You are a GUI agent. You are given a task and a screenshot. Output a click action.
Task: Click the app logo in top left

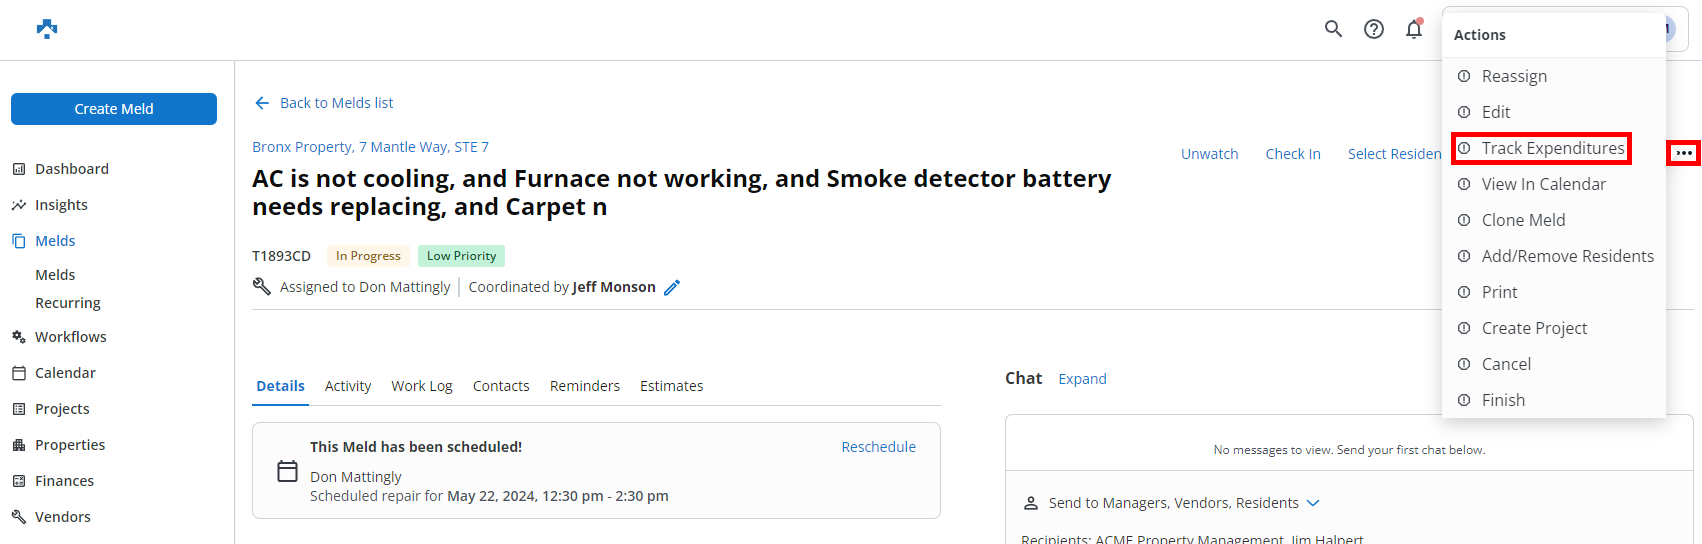47,29
